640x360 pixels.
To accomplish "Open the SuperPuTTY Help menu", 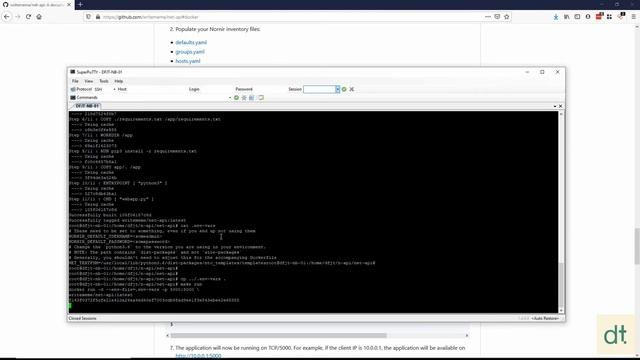I will [119, 81].
